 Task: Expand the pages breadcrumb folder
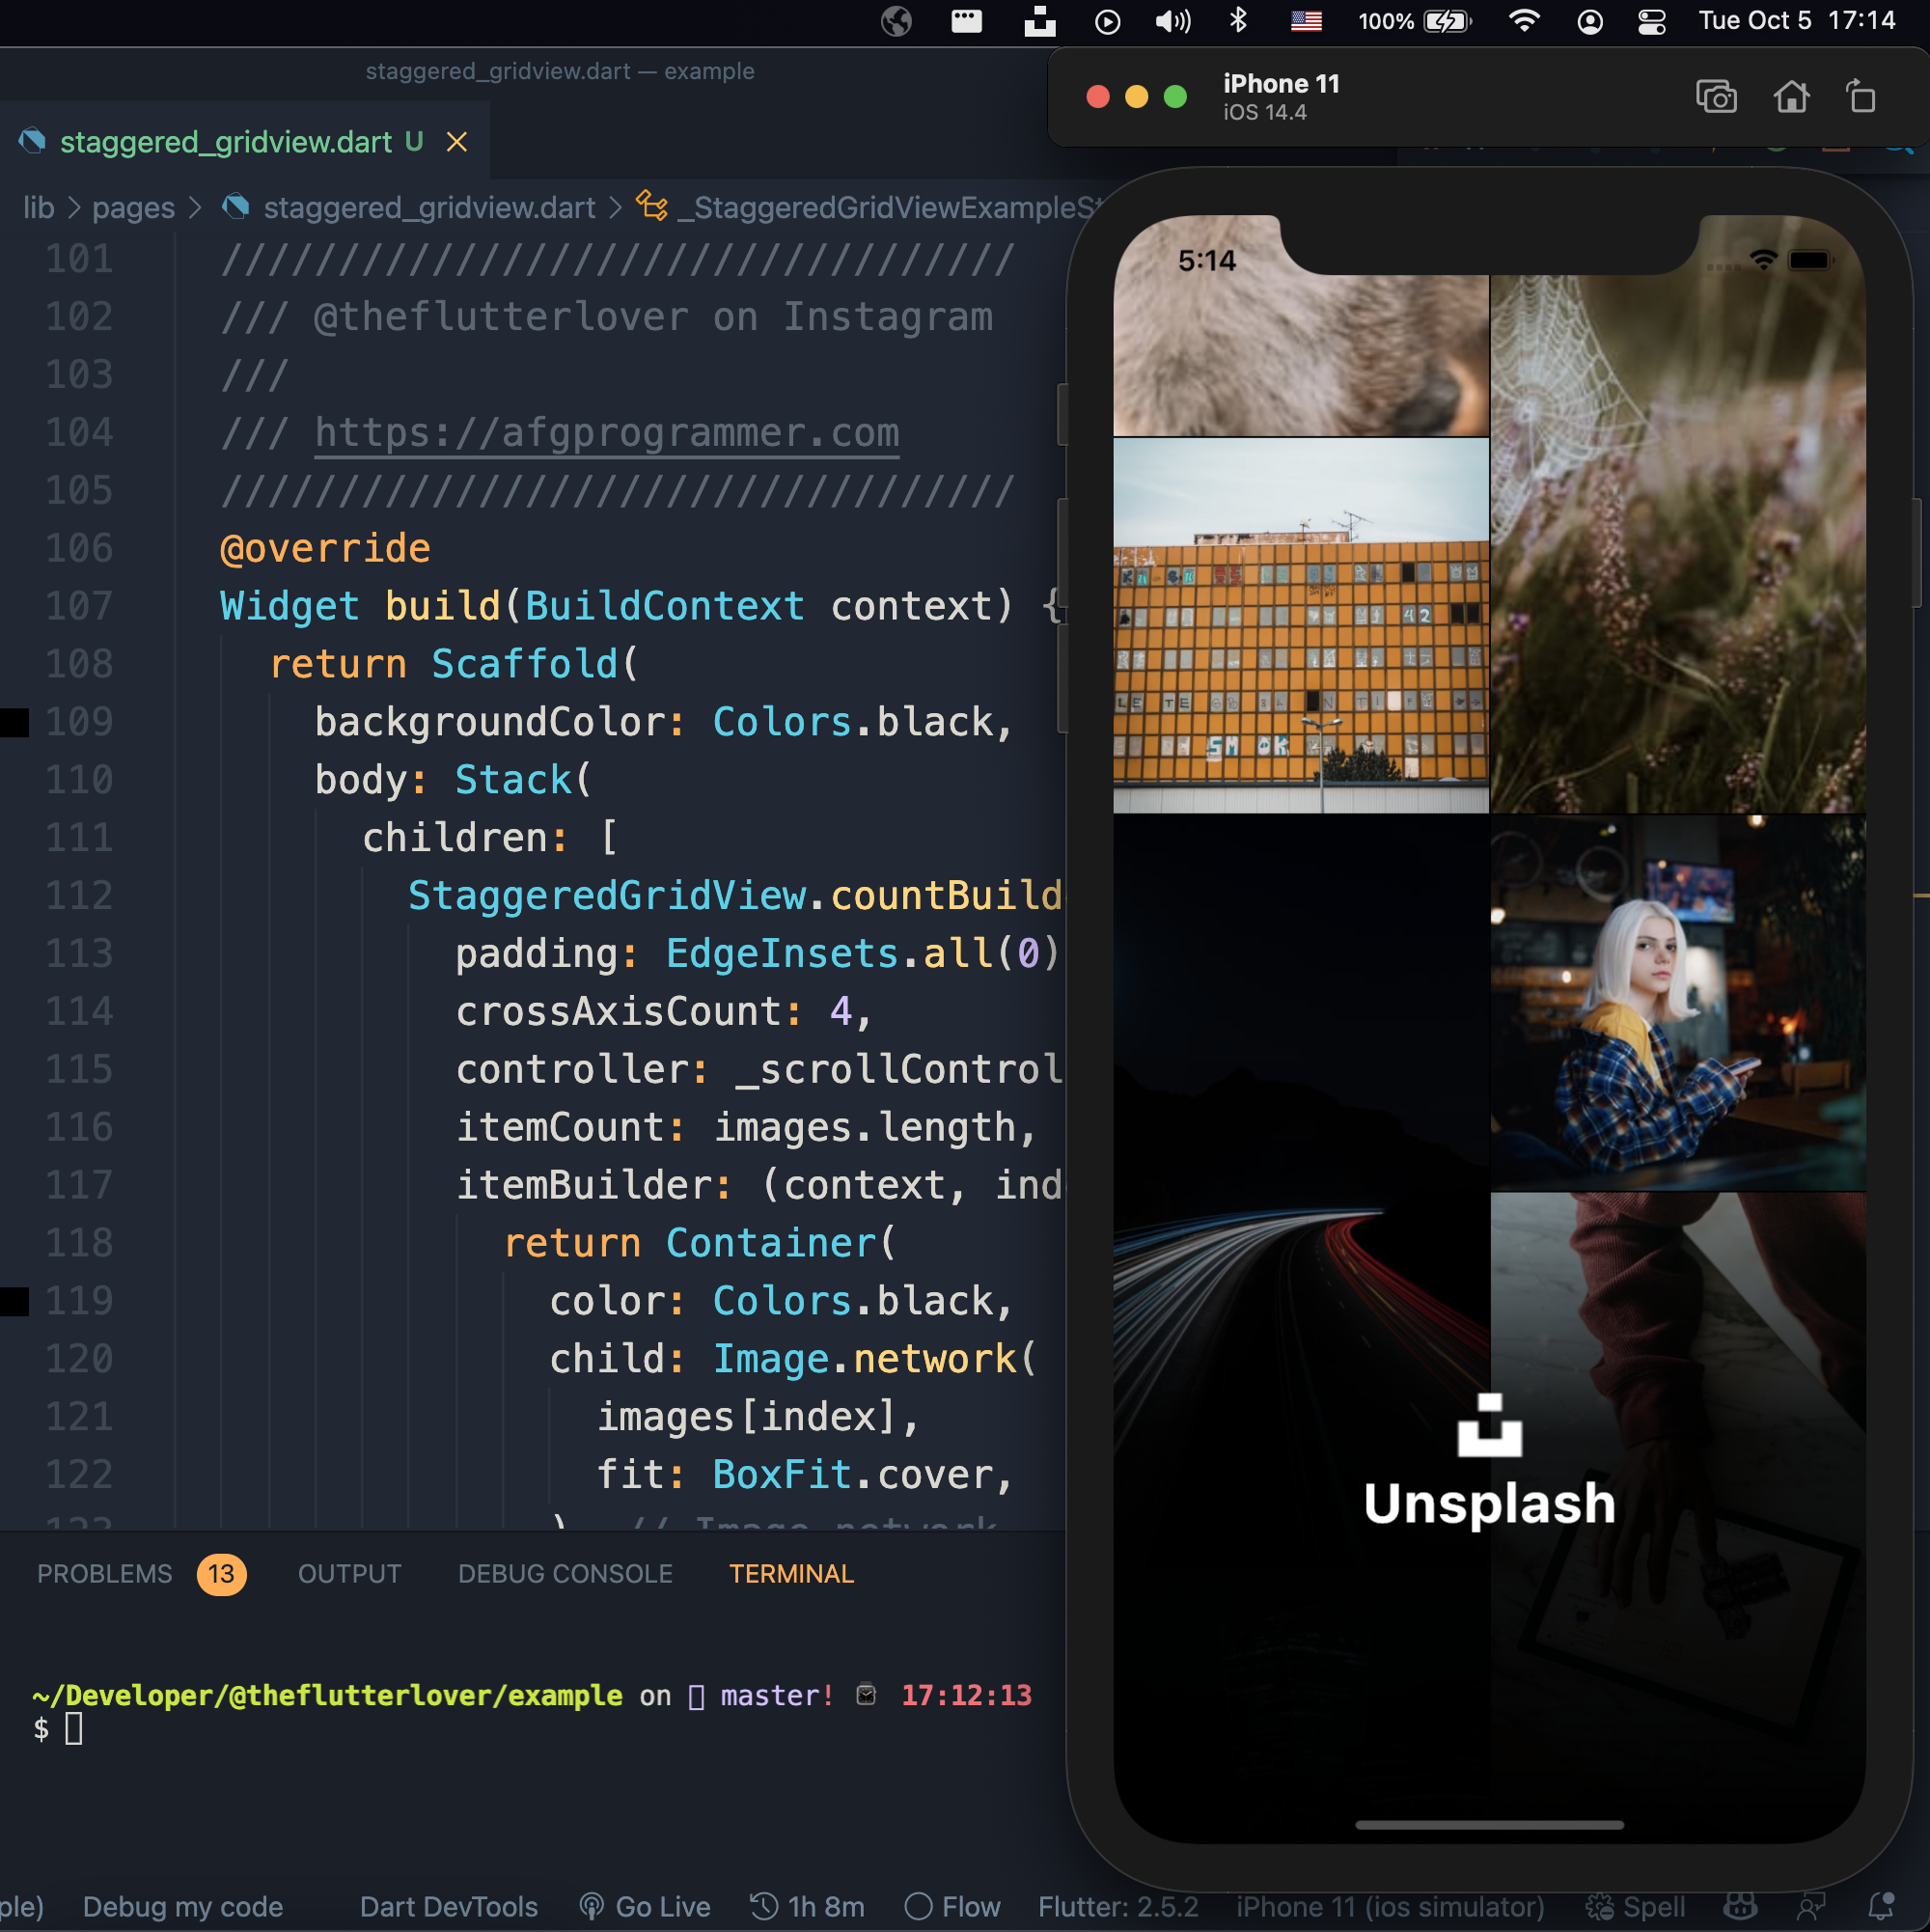point(133,207)
